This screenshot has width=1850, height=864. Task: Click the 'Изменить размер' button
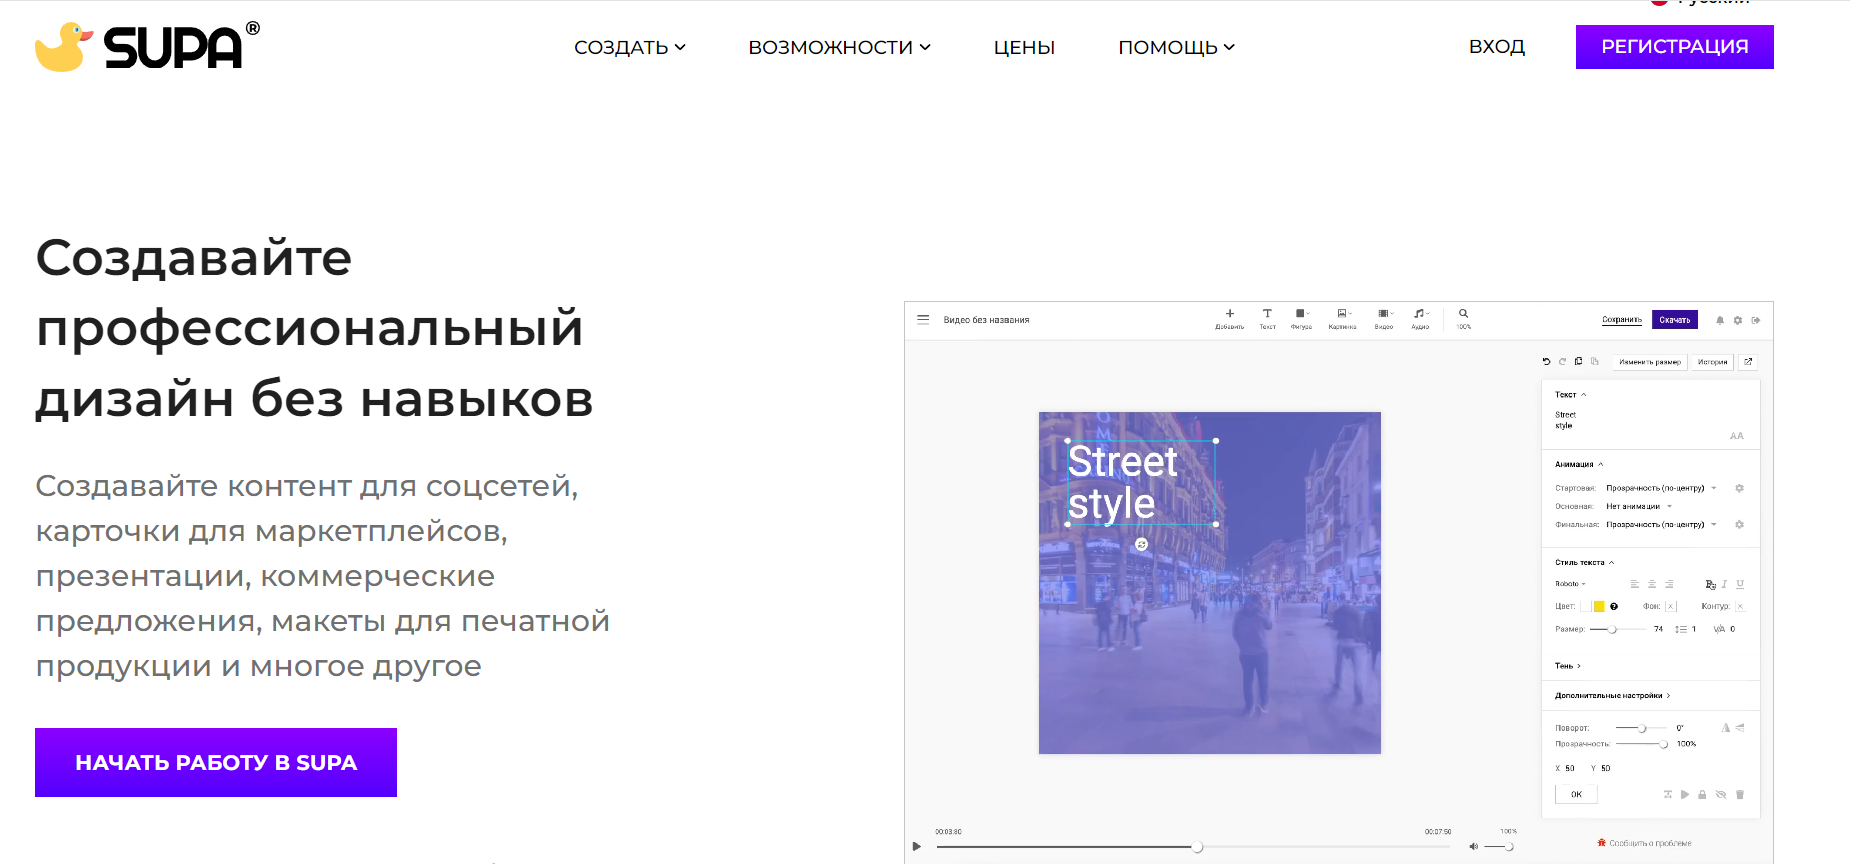click(1650, 362)
